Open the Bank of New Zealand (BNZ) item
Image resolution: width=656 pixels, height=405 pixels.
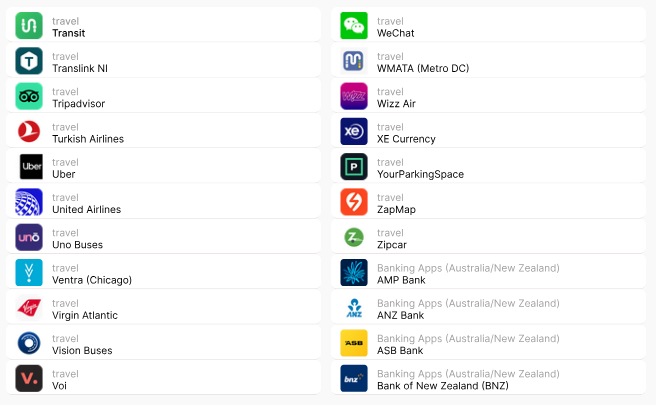click(x=490, y=379)
